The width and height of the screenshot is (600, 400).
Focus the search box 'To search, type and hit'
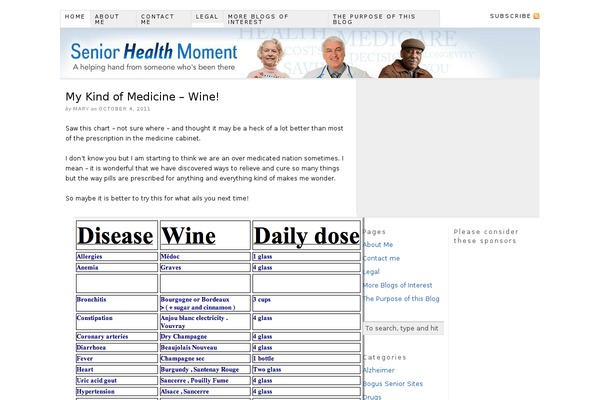coord(403,328)
